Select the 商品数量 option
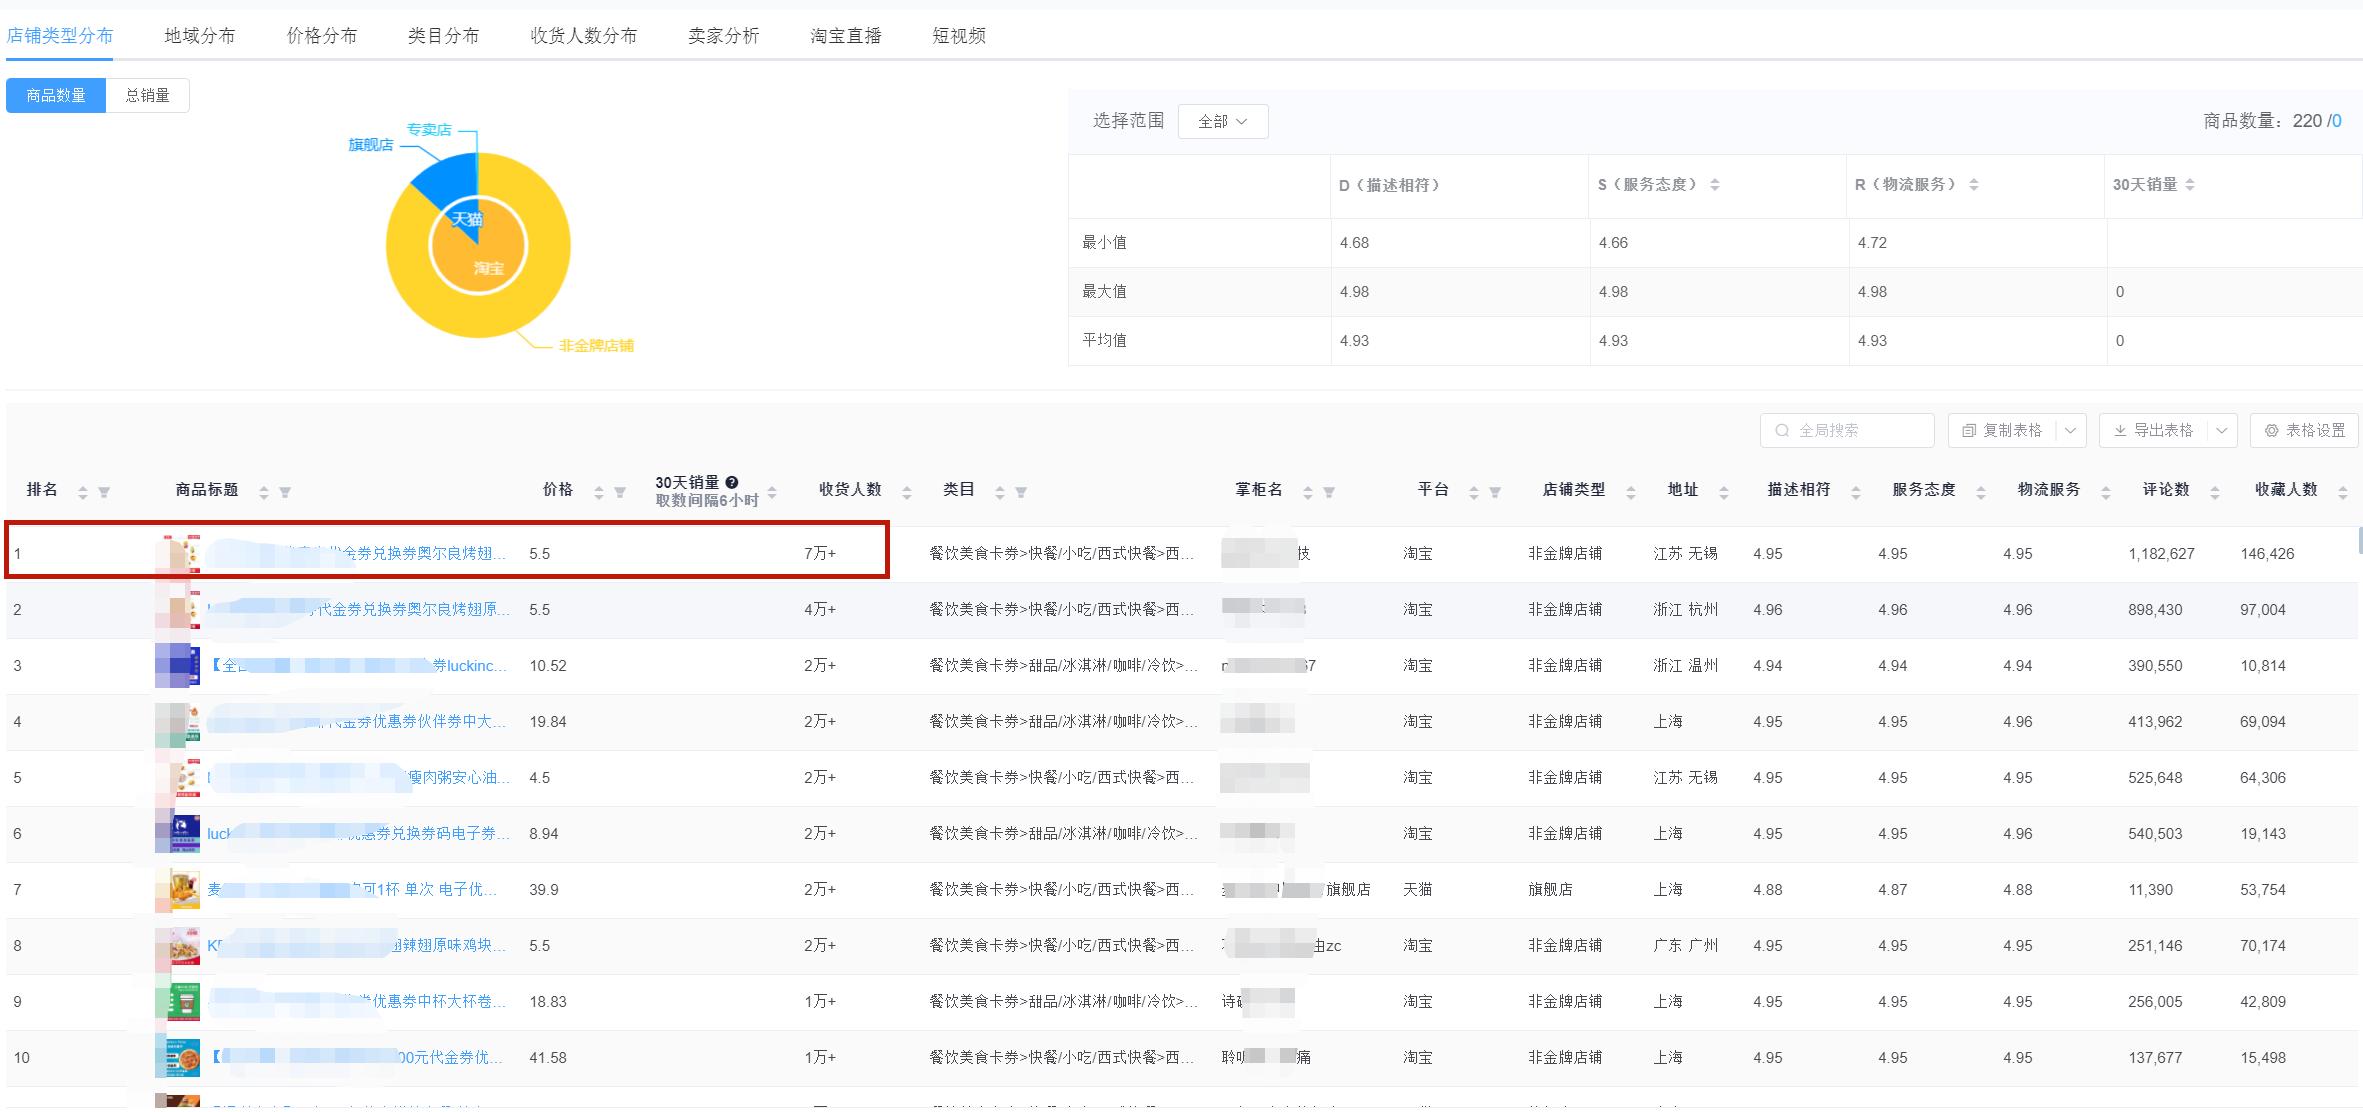The image size is (2363, 1112). pos(56,95)
